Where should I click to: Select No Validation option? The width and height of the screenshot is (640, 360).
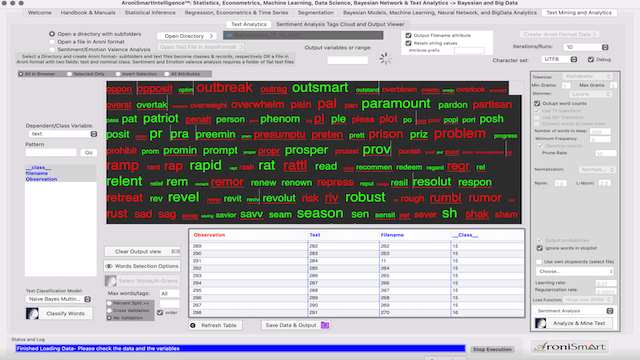pos(109,318)
